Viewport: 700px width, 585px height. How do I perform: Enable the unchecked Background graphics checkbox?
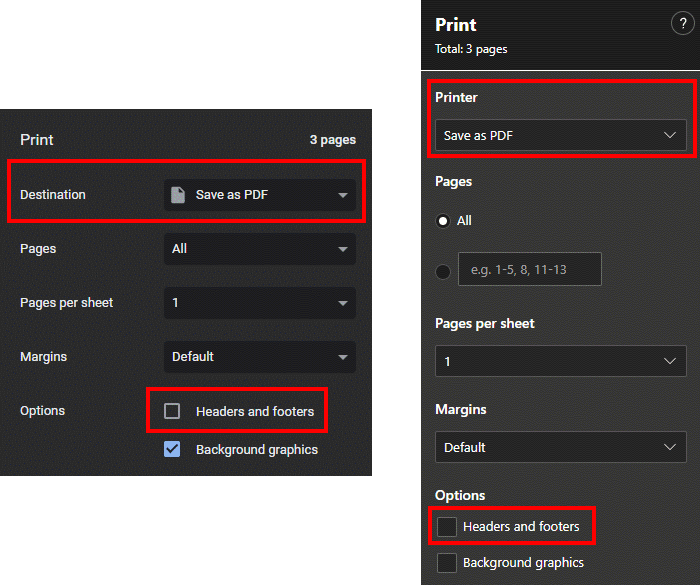pyautogui.click(x=447, y=563)
